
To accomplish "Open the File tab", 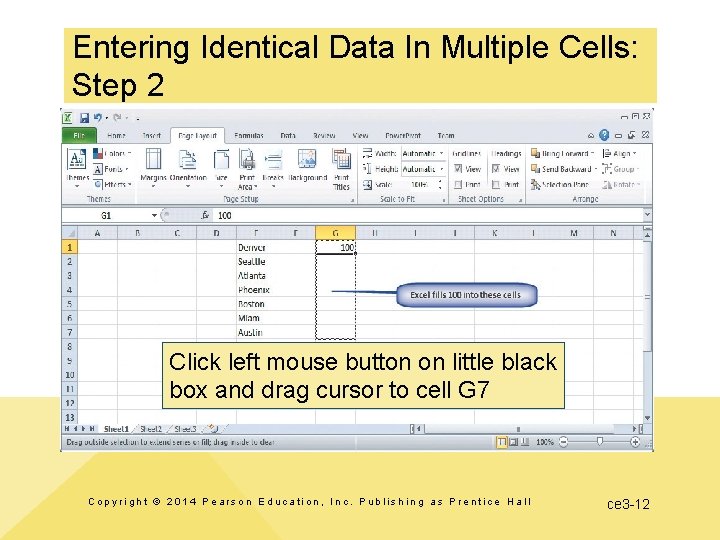I will click(79, 135).
